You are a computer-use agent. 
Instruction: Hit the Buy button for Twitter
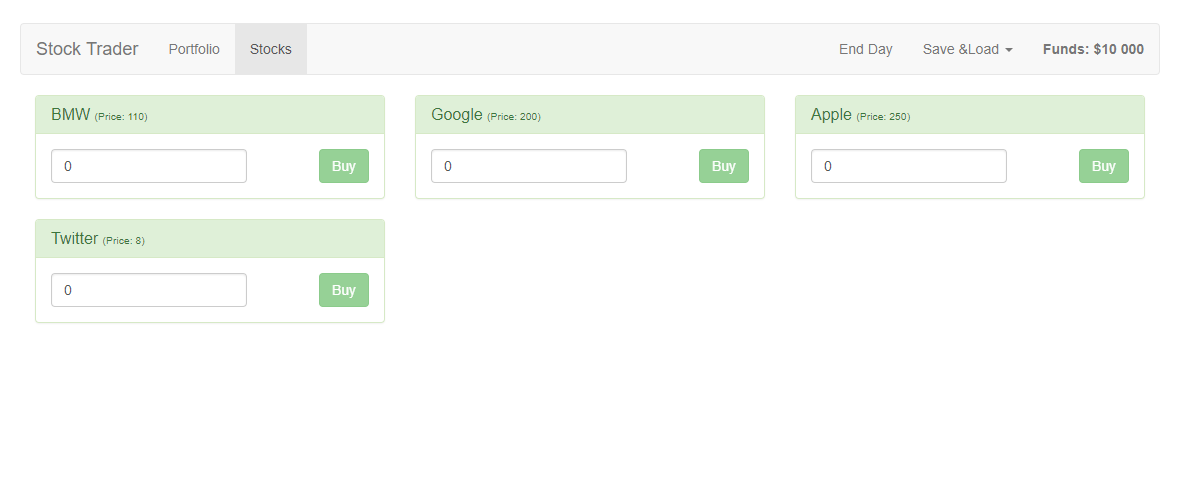343,290
